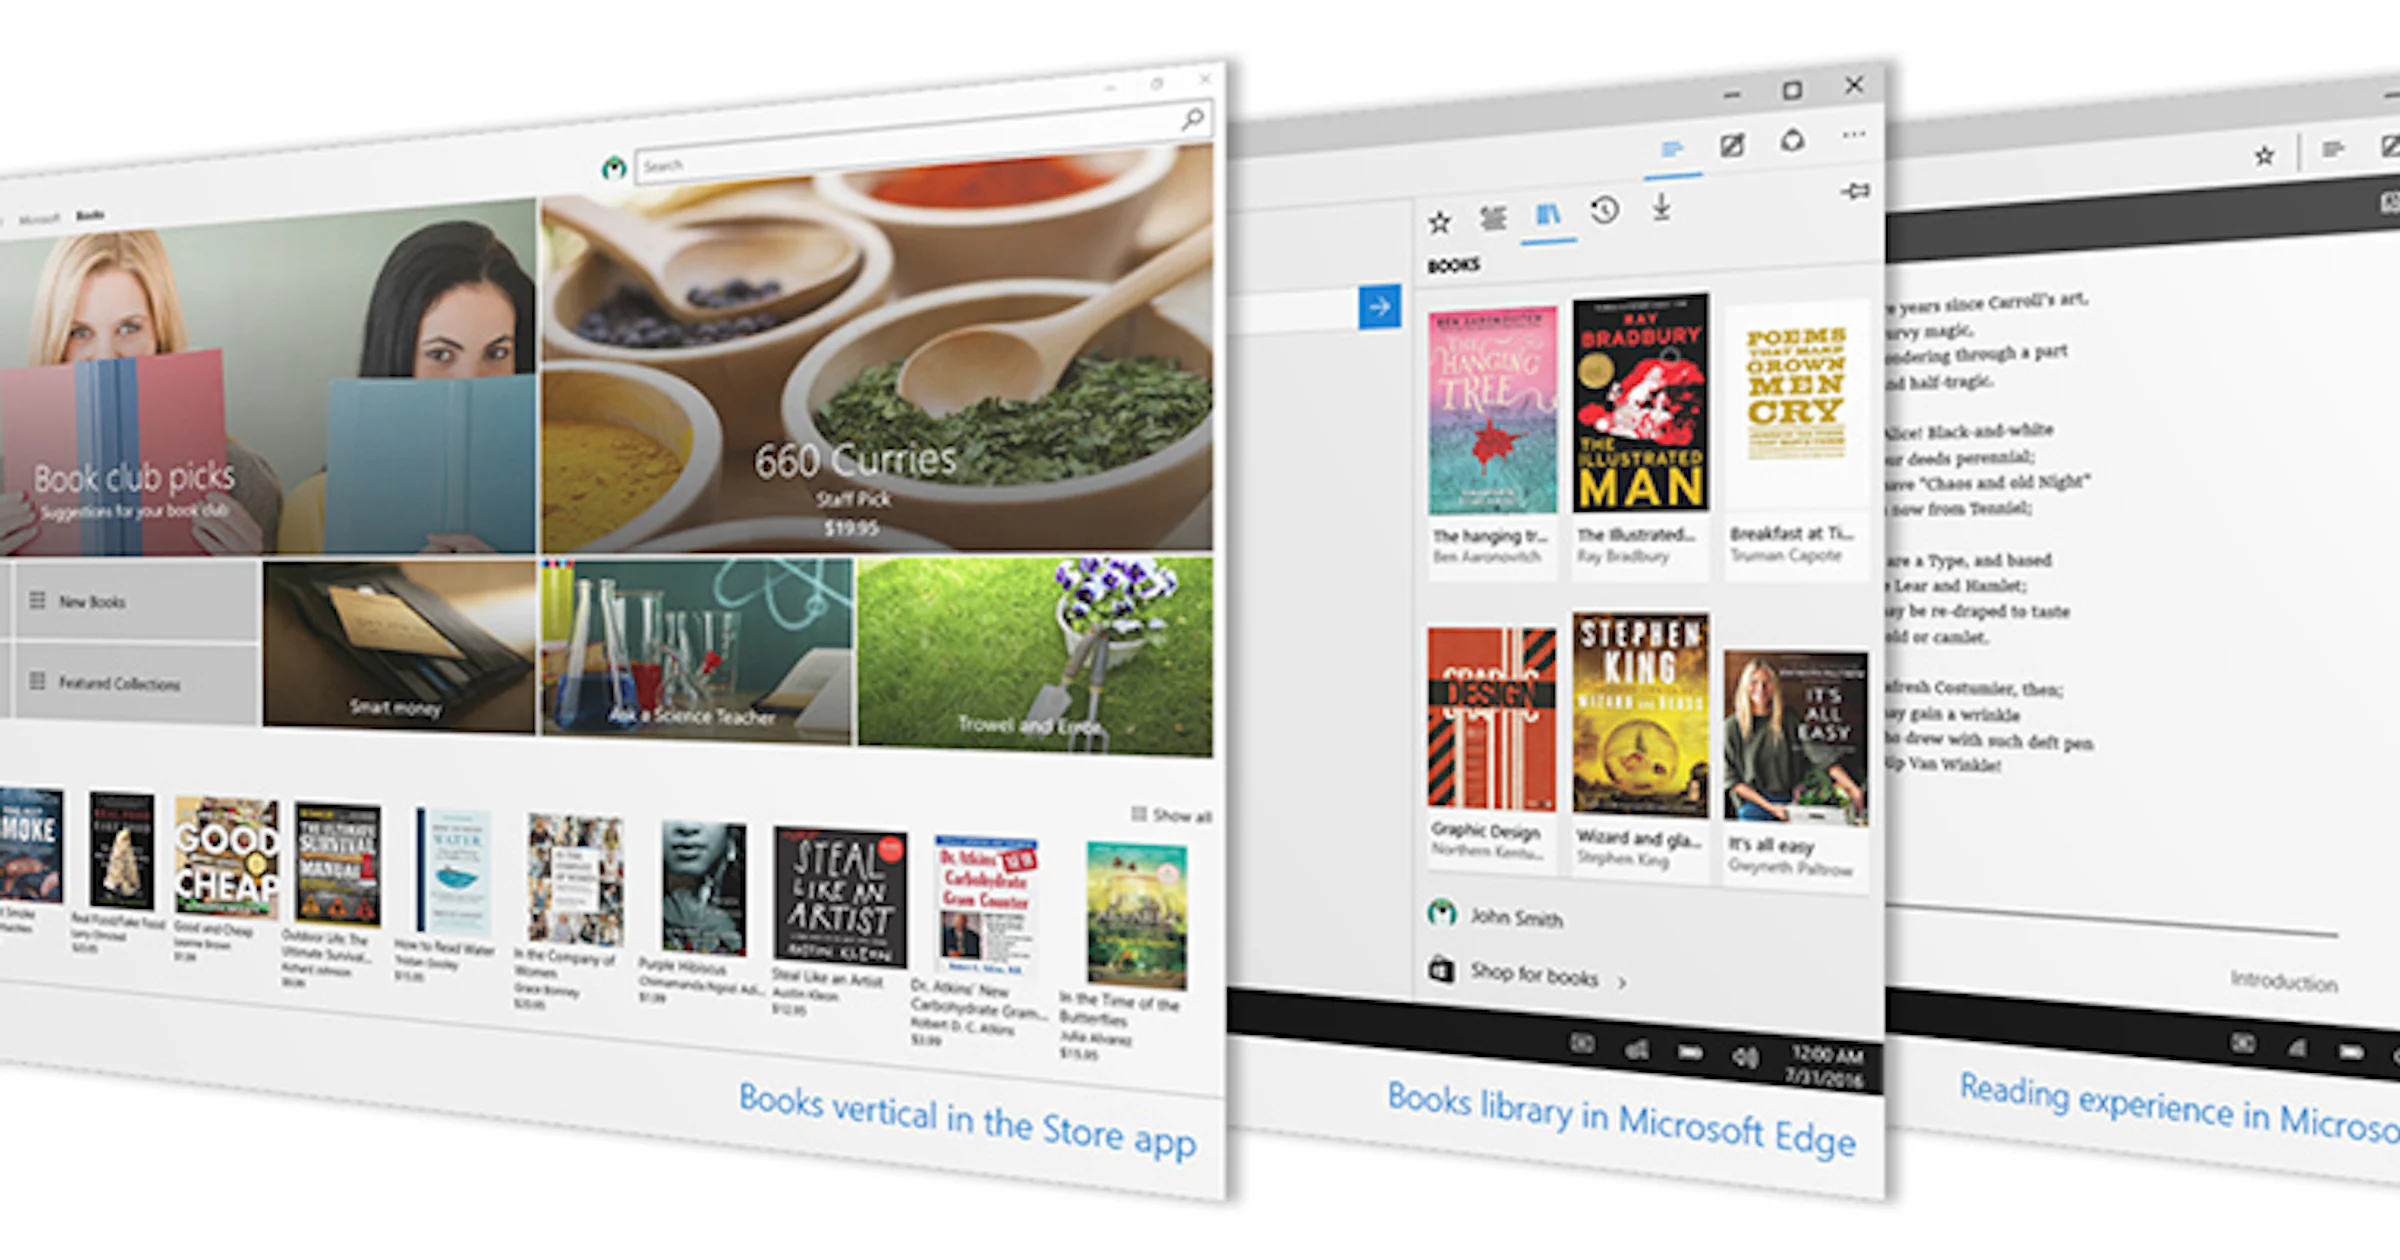Screen dimensions: 2400x1260
Task: Switch to Favorites star tab in Hub
Action: coord(1439,222)
